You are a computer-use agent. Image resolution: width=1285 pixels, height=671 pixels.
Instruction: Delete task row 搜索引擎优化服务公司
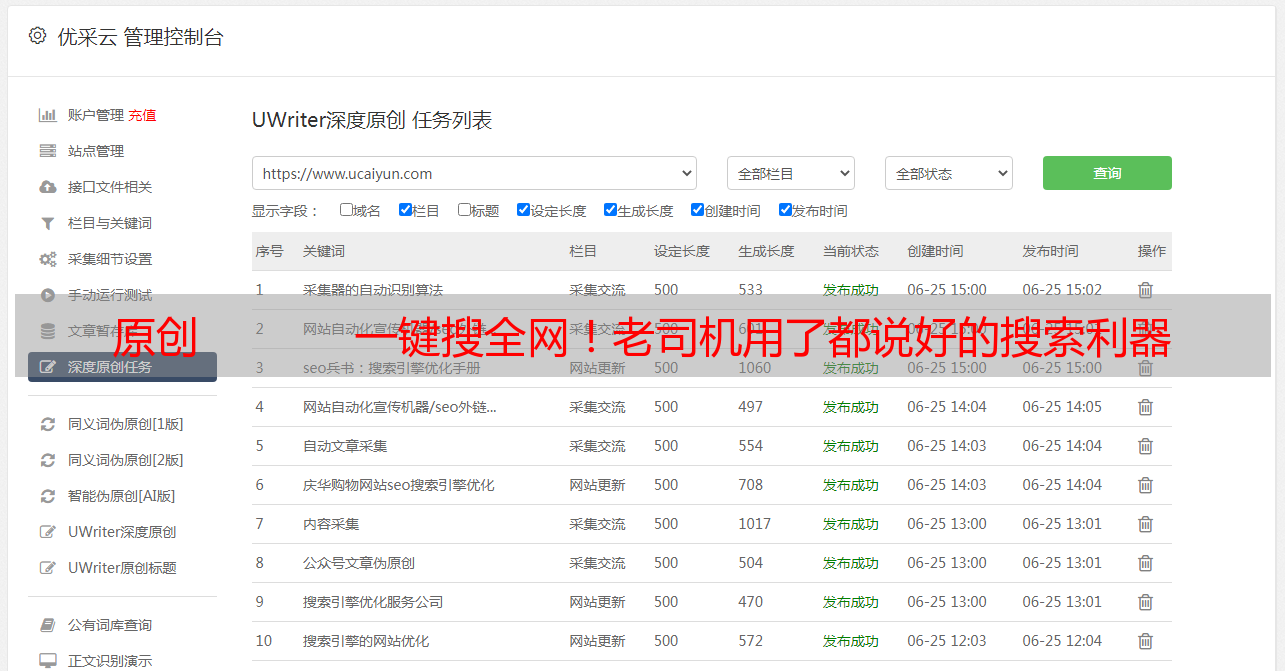pyautogui.click(x=1145, y=602)
